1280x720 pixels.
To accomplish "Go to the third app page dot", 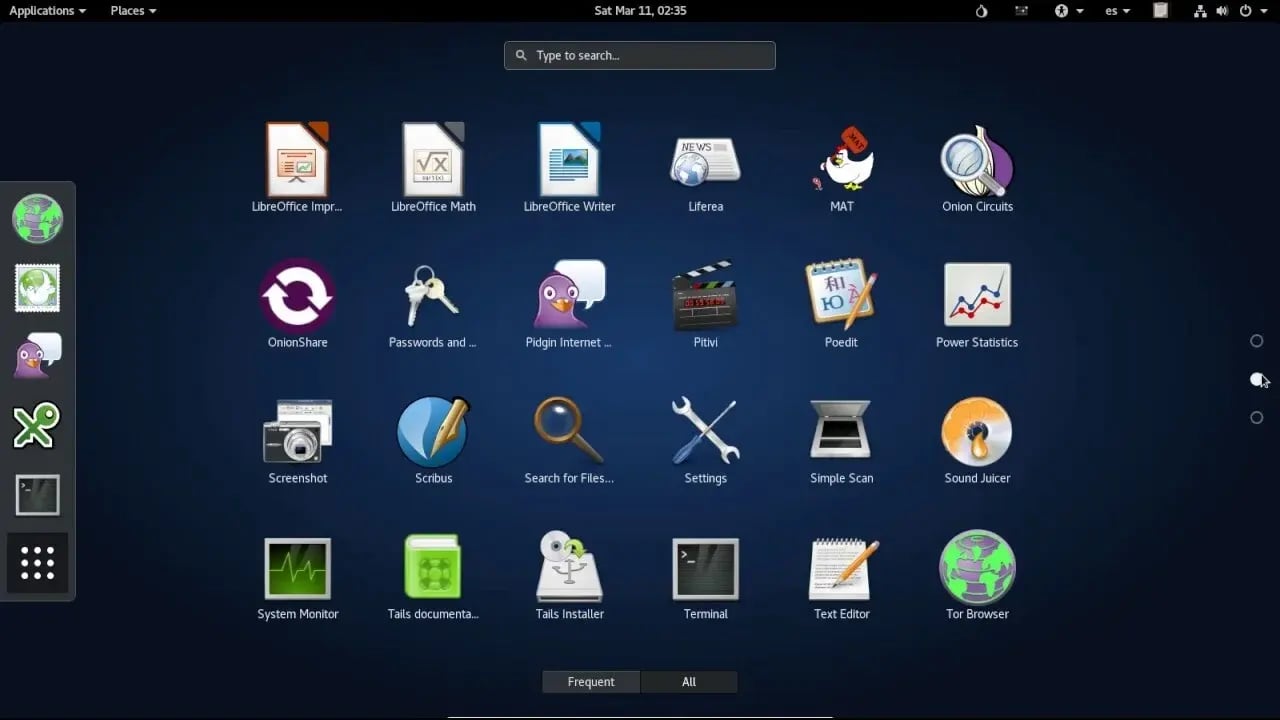I will [1257, 418].
